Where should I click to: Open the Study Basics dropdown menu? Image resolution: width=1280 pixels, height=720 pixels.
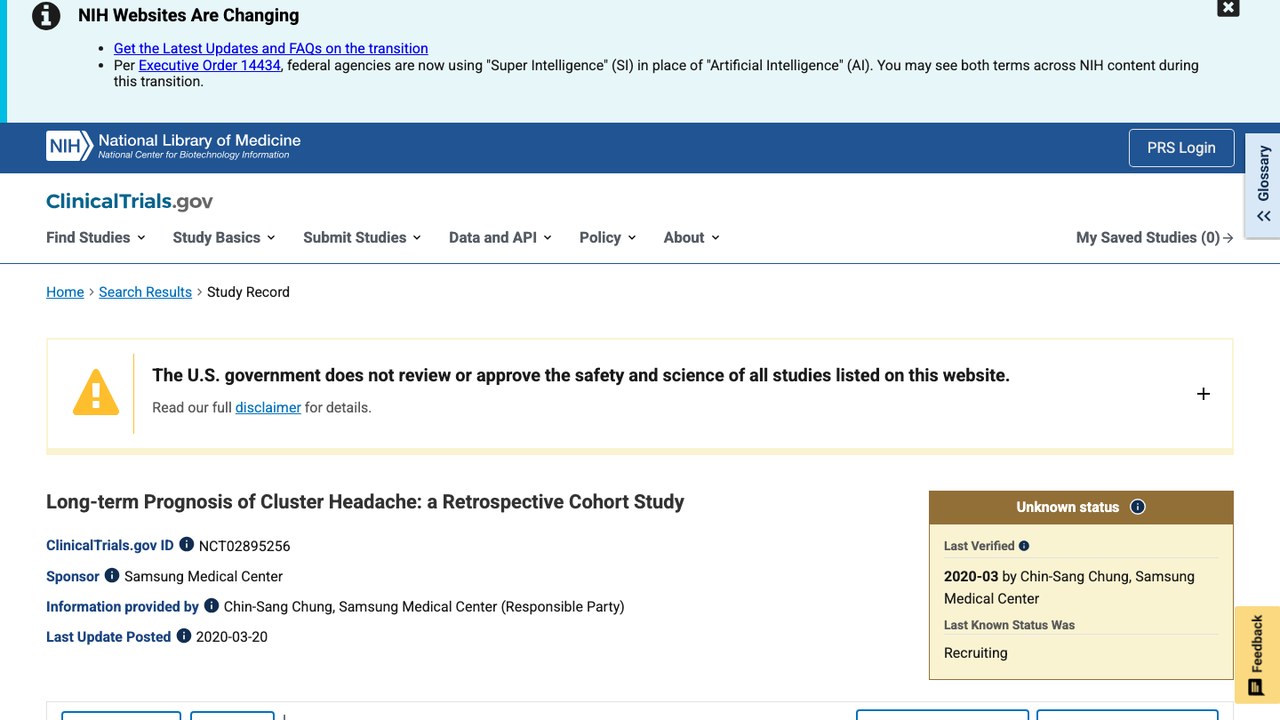click(224, 237)
